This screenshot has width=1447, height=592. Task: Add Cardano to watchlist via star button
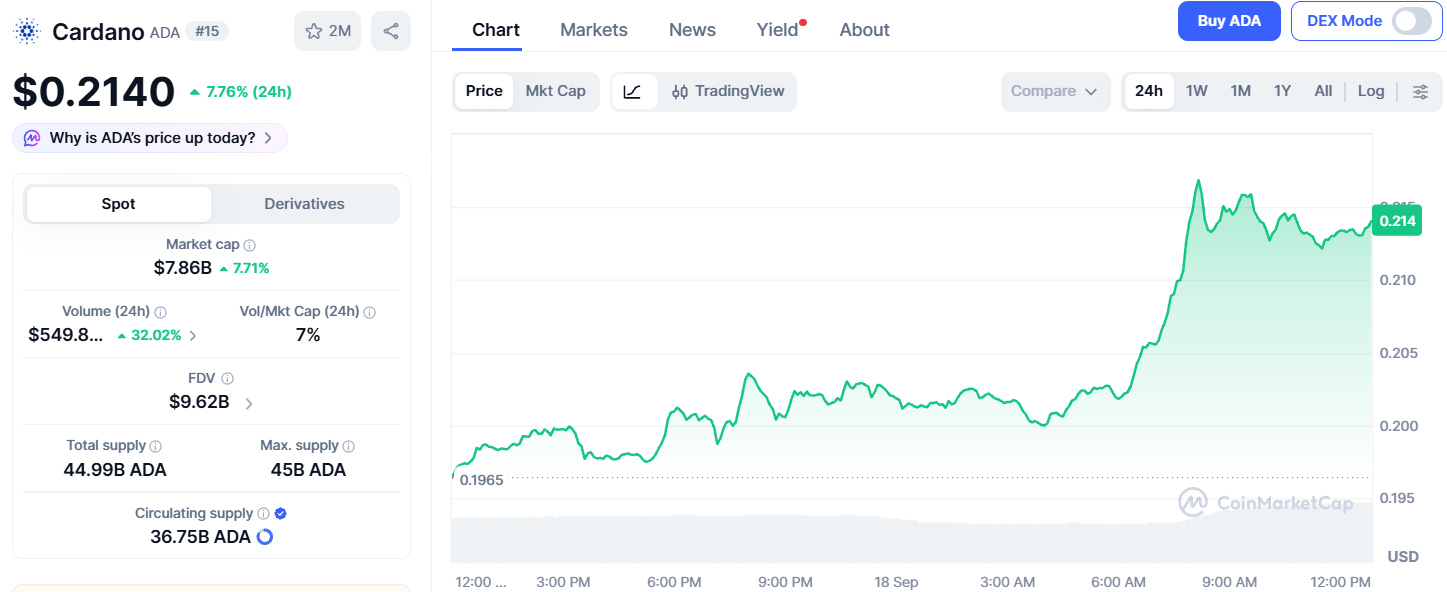[x=328, y=31]
